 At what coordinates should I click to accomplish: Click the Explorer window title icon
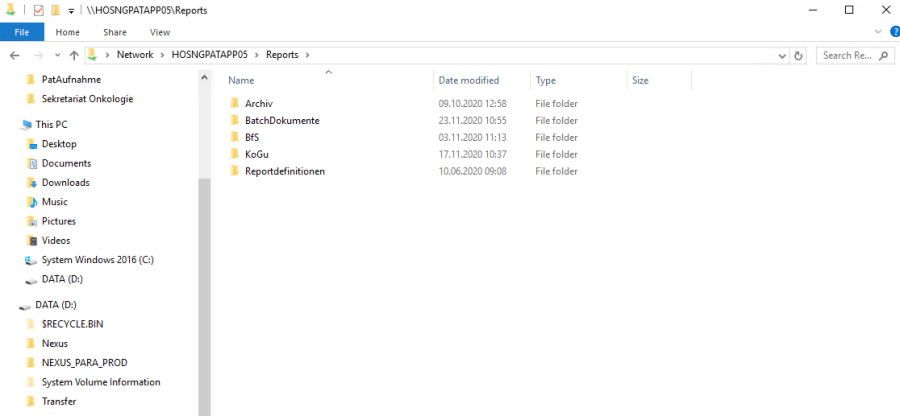[x=10, y=10]
